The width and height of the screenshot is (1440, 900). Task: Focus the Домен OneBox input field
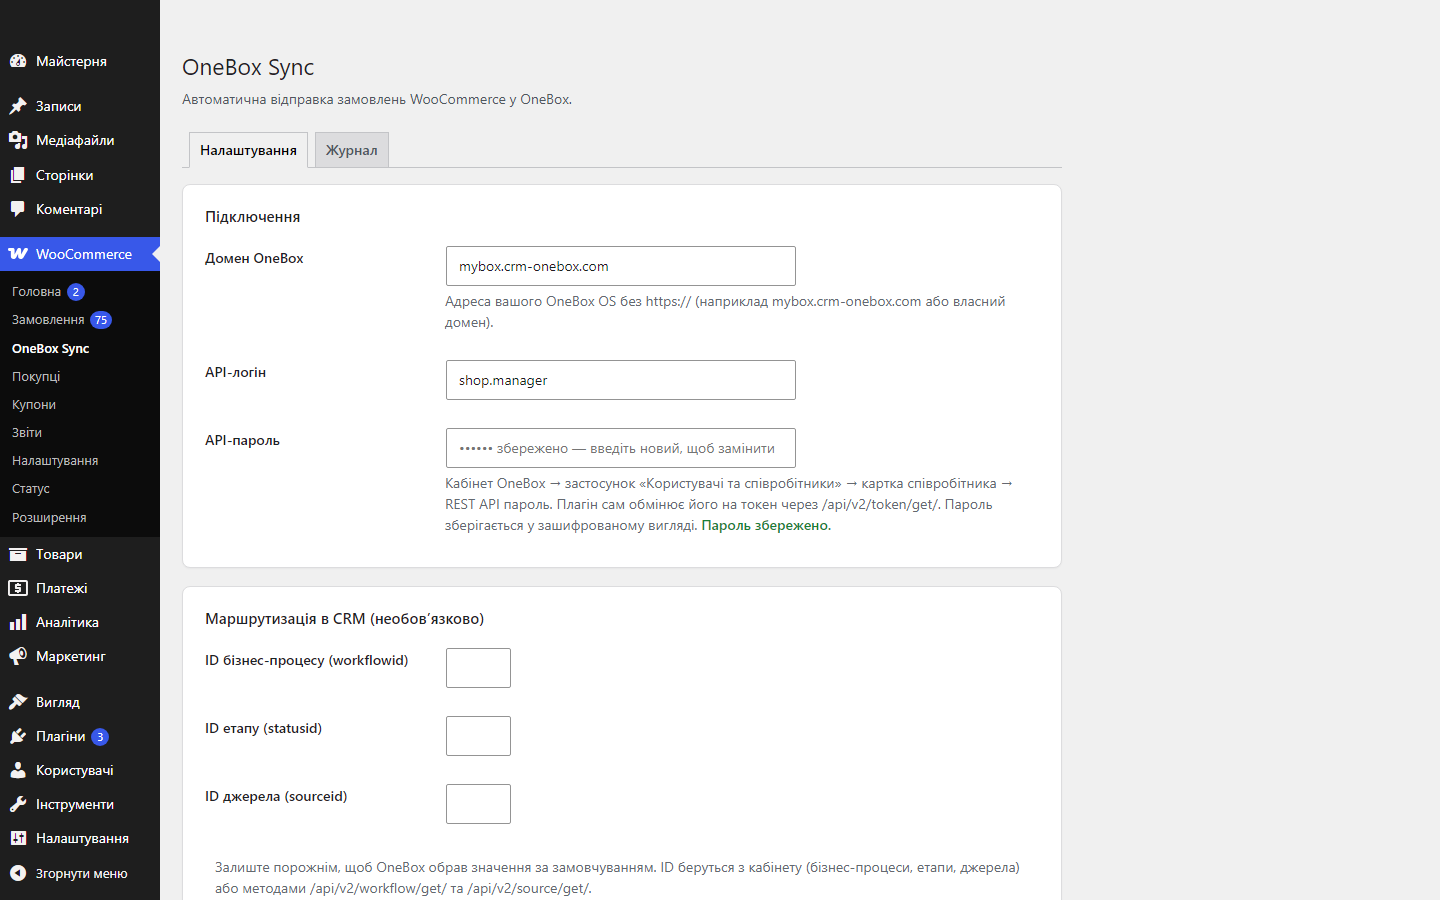621,266
